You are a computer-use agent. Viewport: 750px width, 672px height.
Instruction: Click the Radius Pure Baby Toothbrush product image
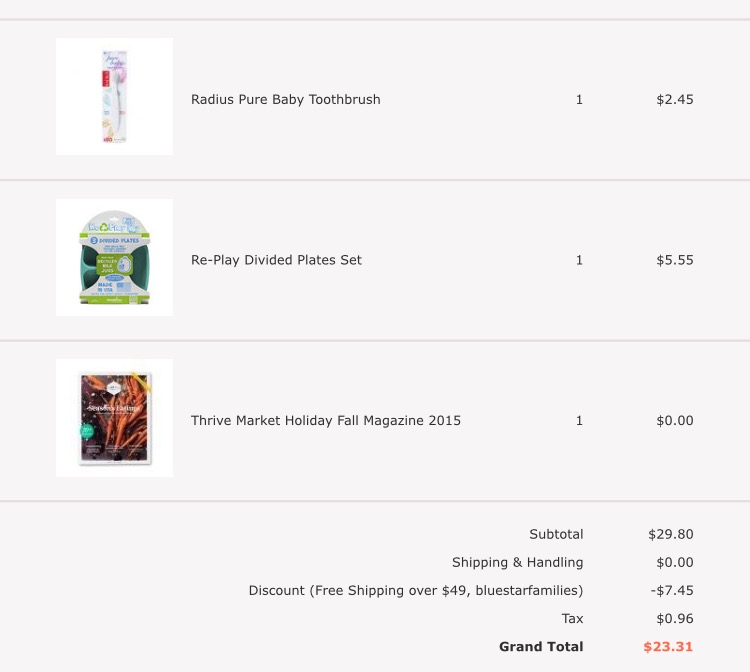(x=114, y=97)
